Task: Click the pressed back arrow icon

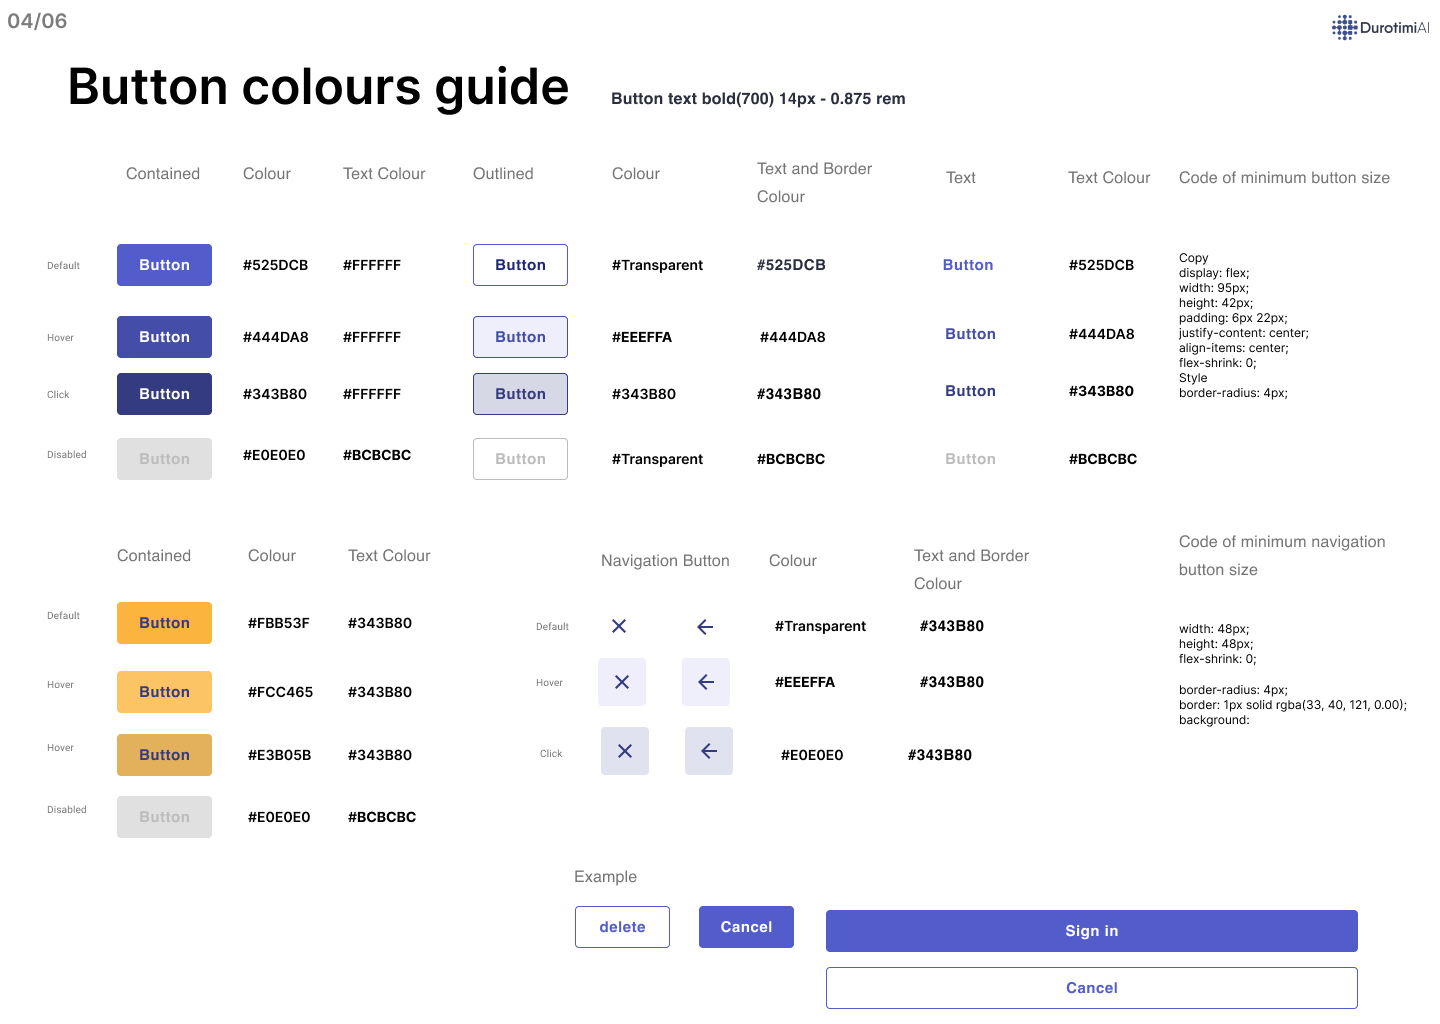Action: coord(708,750)
